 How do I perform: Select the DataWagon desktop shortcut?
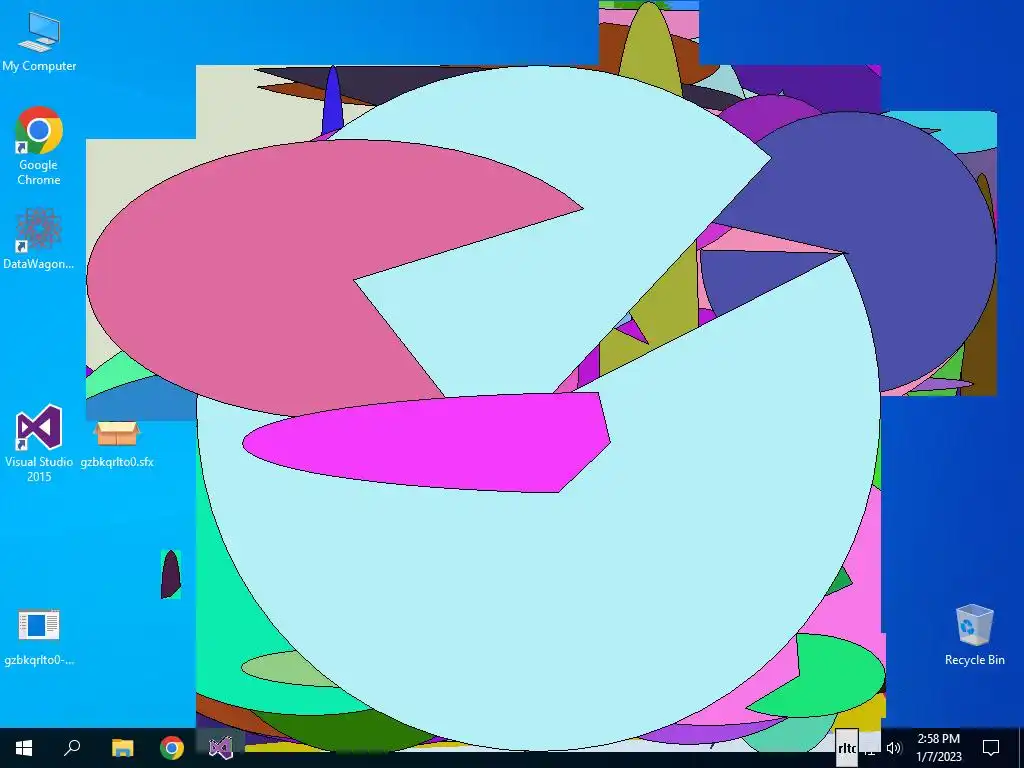[x=39, y=238]
